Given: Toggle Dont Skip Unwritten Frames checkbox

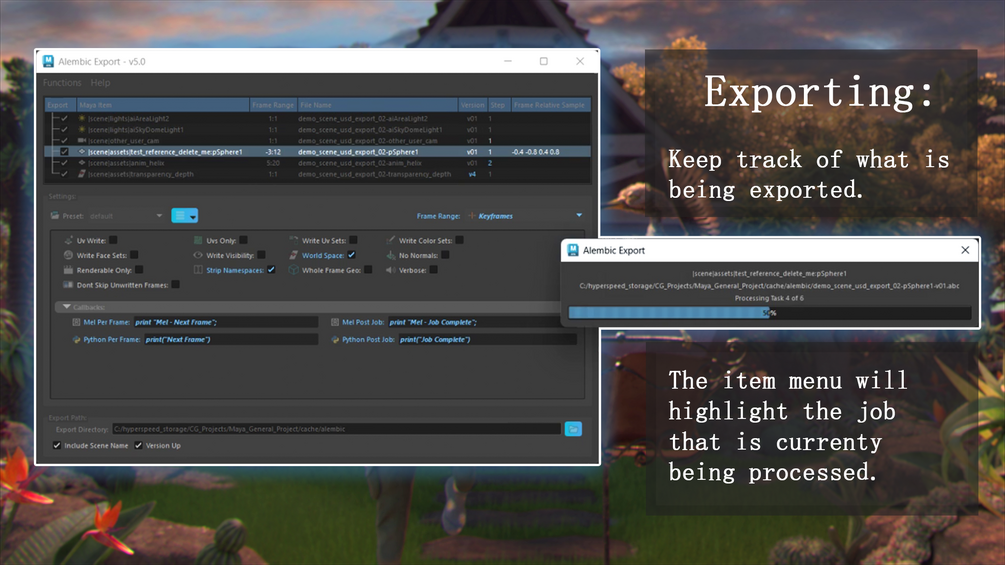Looking at the screenshot, I should (x=176, y=284).
